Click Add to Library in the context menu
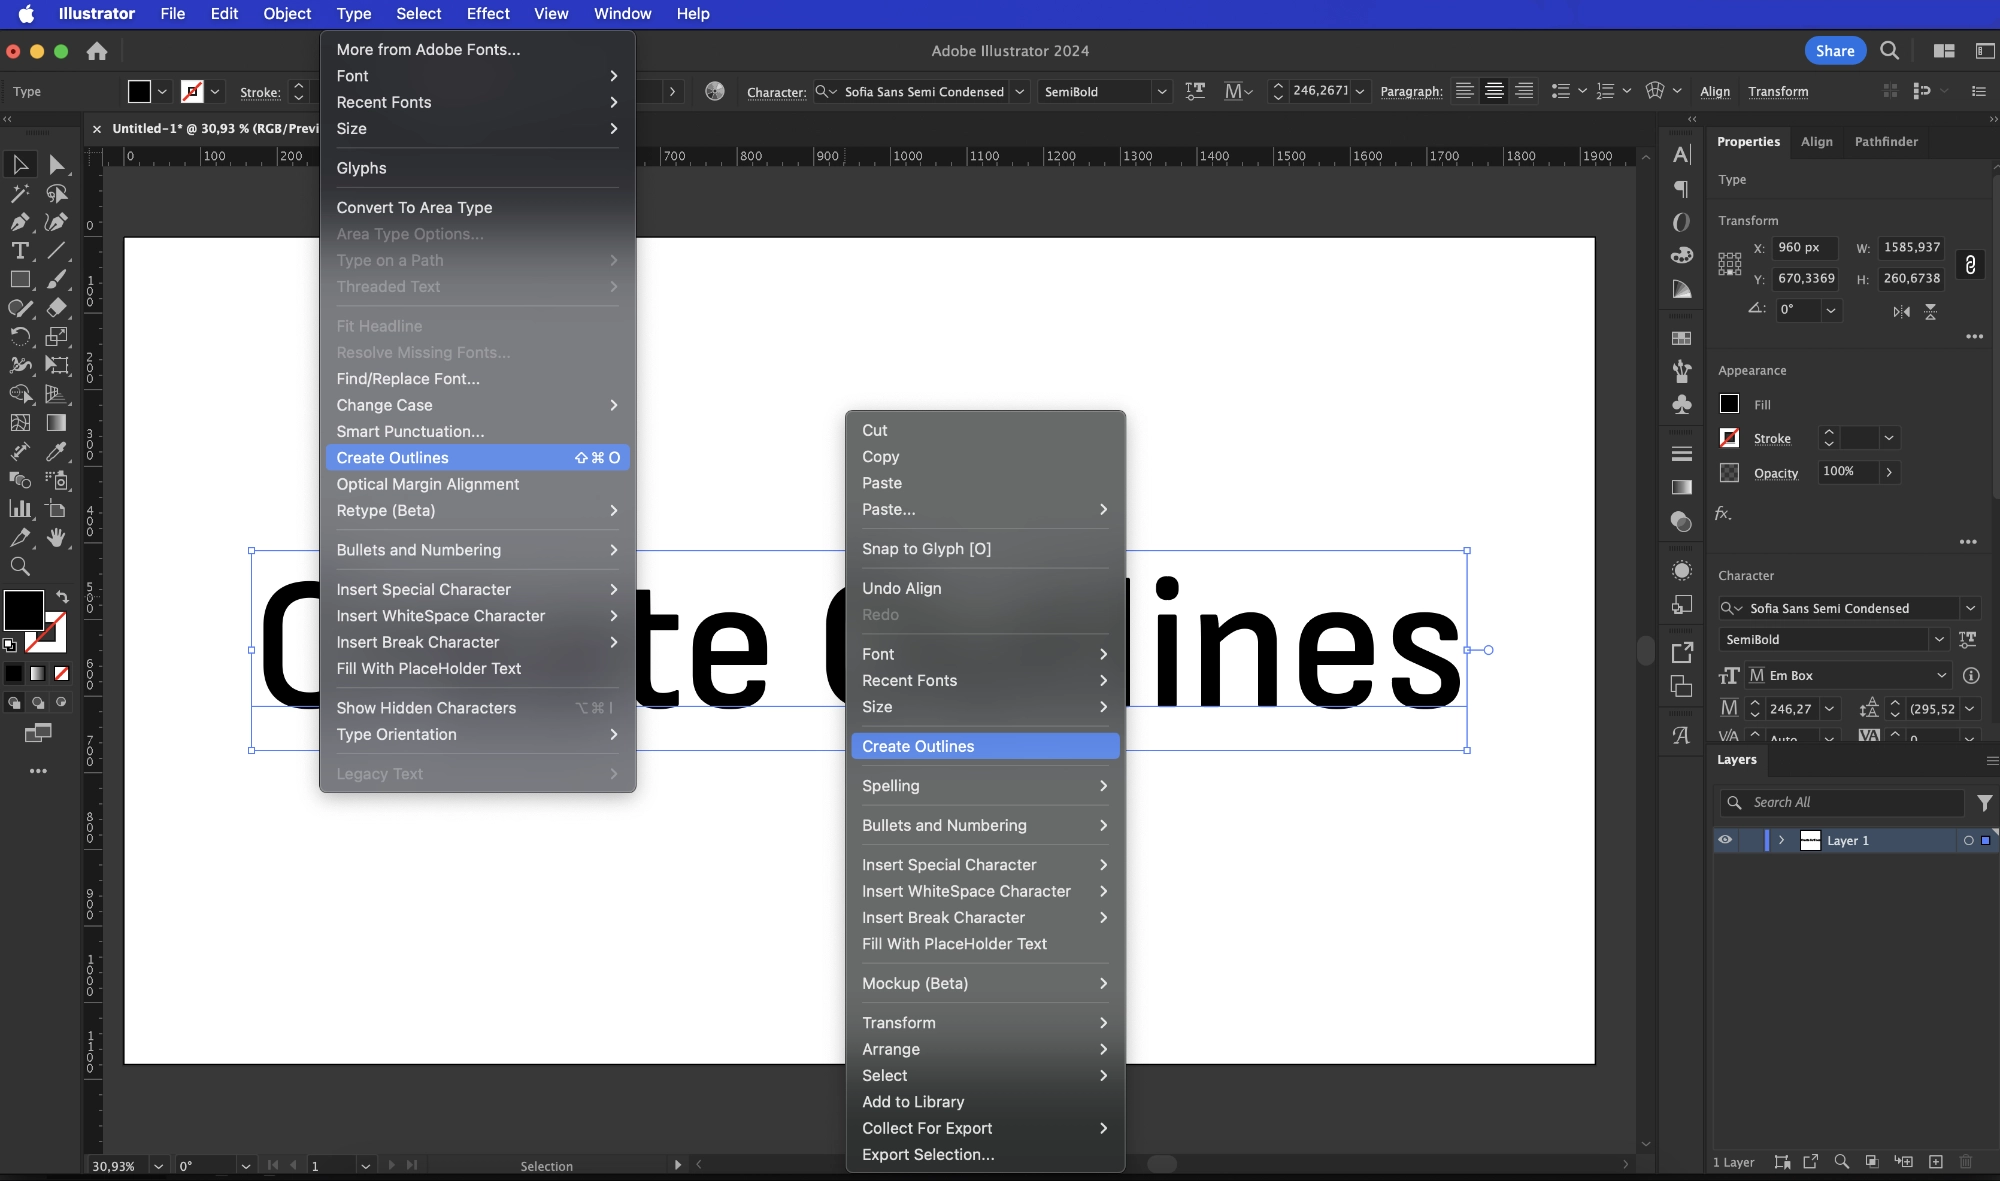The image size is (2000, 1181). coord(912,1102)
